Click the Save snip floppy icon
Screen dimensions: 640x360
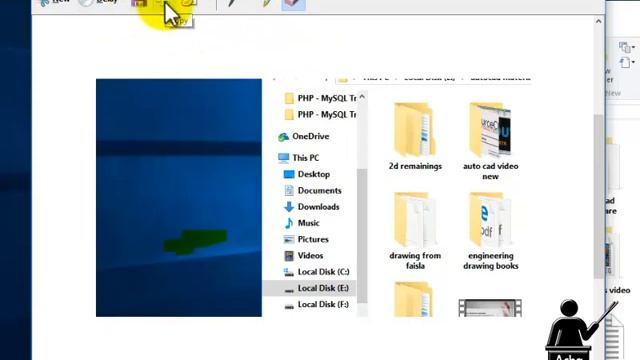pos(139,2)
